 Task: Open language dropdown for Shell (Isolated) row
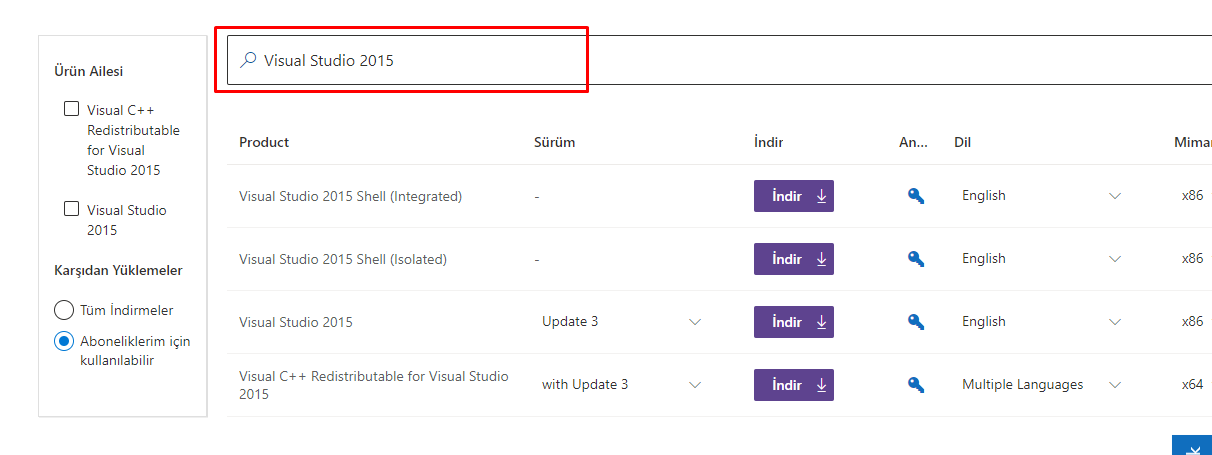[1115, 259]
